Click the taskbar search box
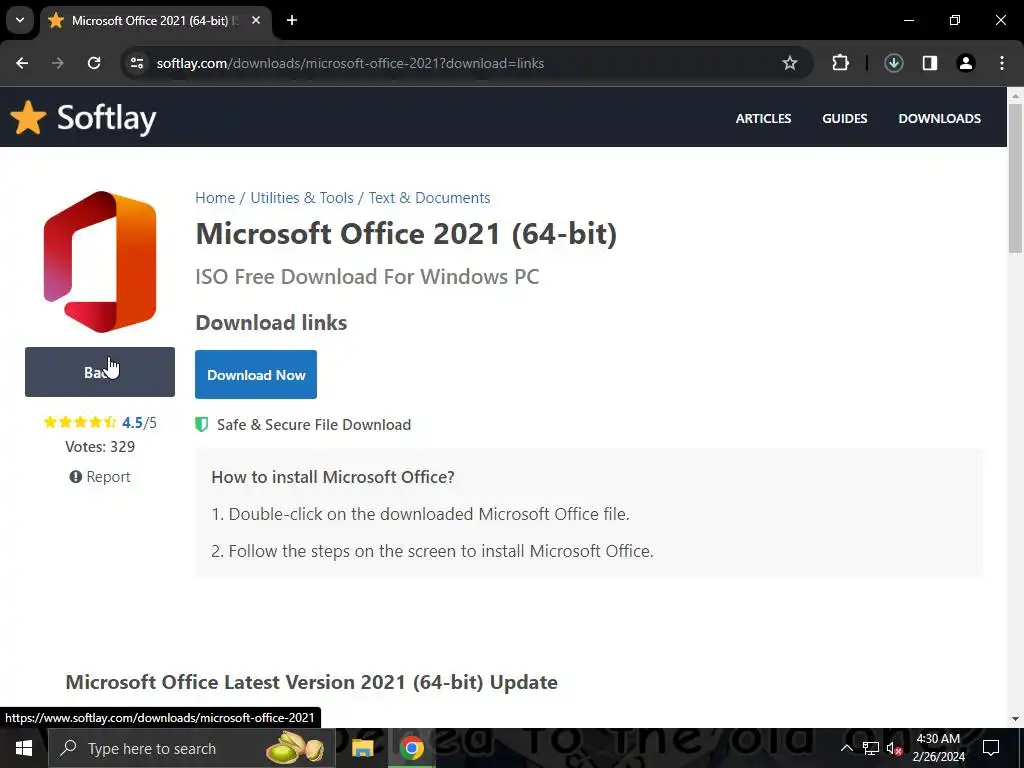Viewport: 1024px width, 768px height. pyautogui.click(x=191, y=748)
